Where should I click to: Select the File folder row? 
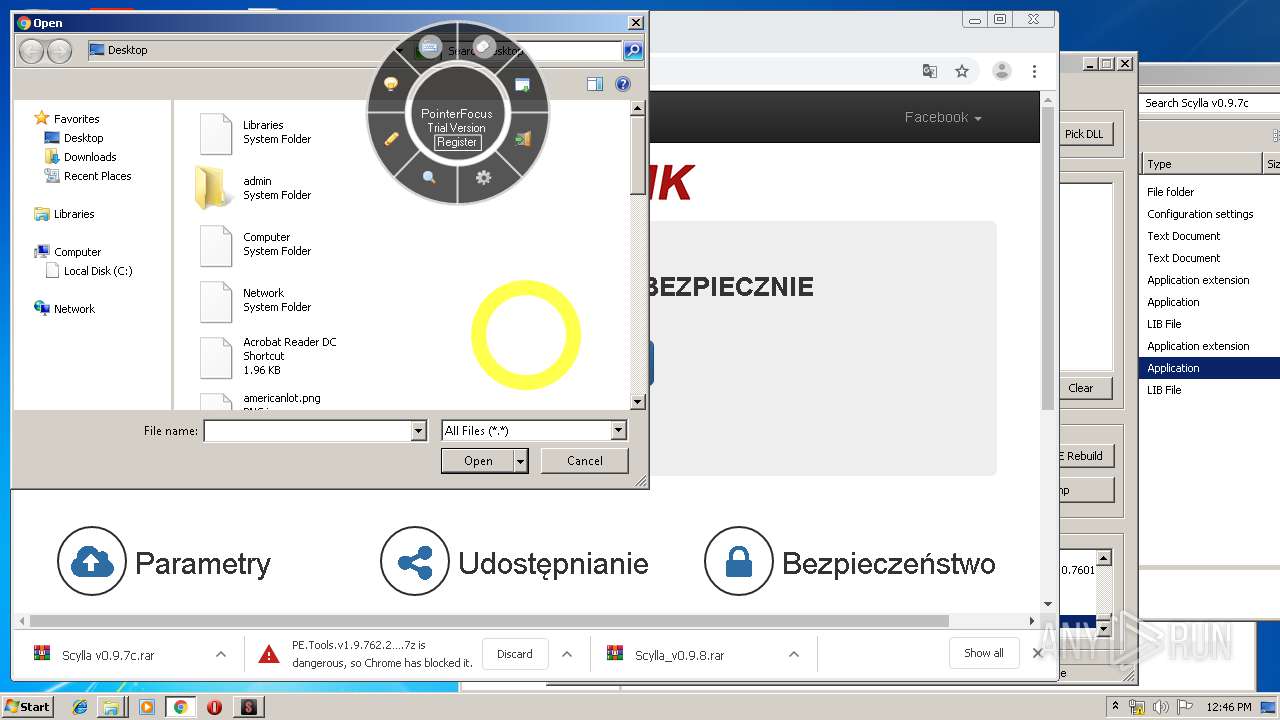pyautogui.click(x=1210, y=192)
